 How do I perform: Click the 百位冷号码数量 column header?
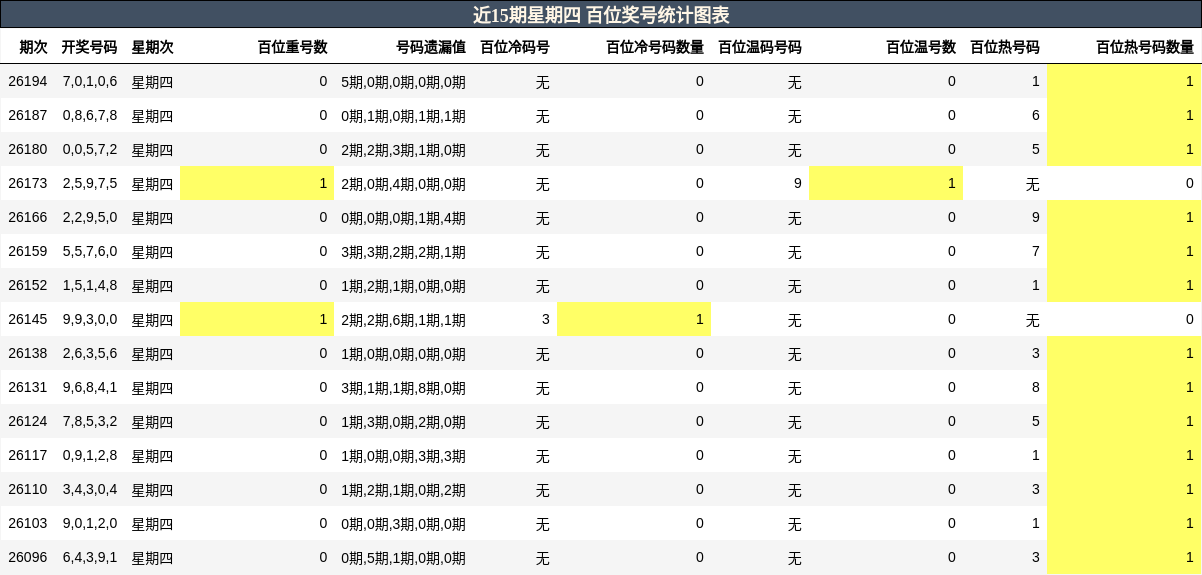tap(655, 47)
